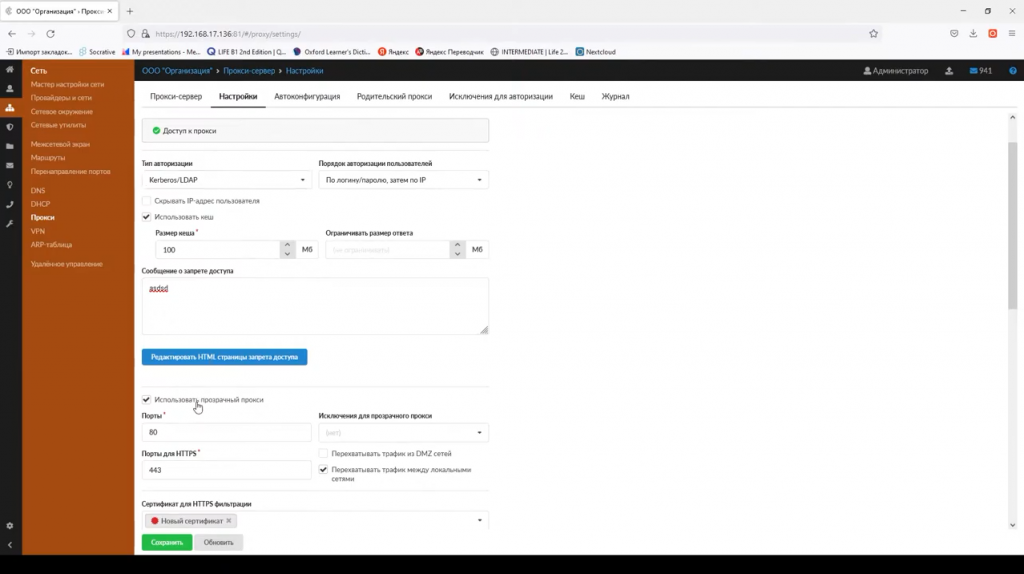Collapse sidebar with the left chevron icon
Viewport: 1024px width, 574px height.
click(10, 545)
